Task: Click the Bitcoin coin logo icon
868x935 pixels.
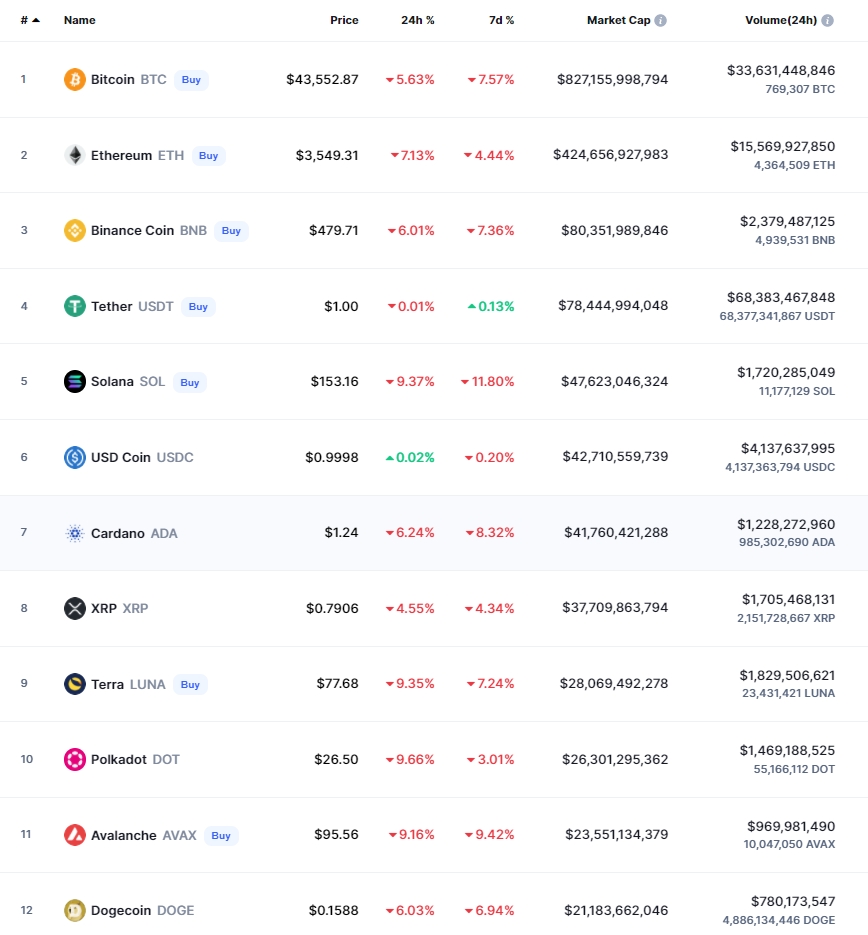Action: 75,79
